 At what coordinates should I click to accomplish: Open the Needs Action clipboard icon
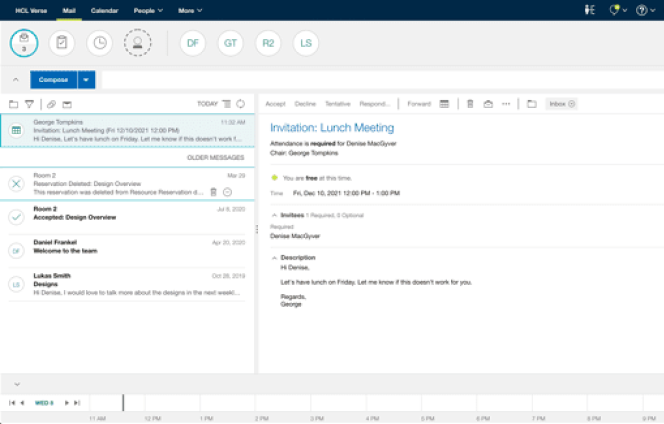tap(62, 43)
